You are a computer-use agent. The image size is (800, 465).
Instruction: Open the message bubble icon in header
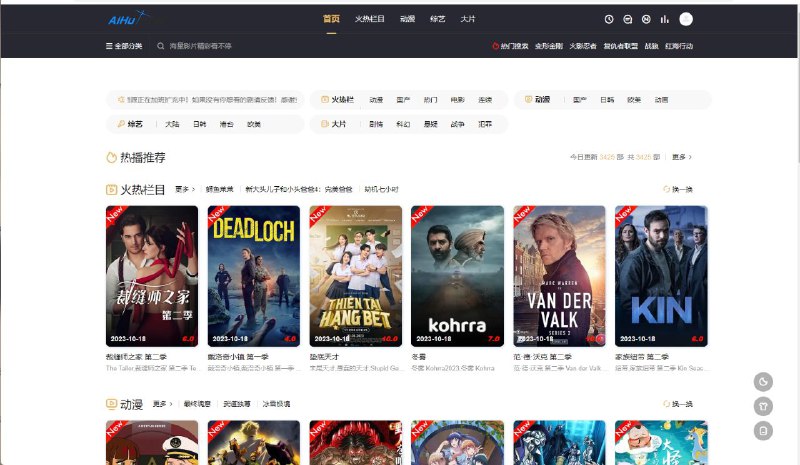(628, 19)
